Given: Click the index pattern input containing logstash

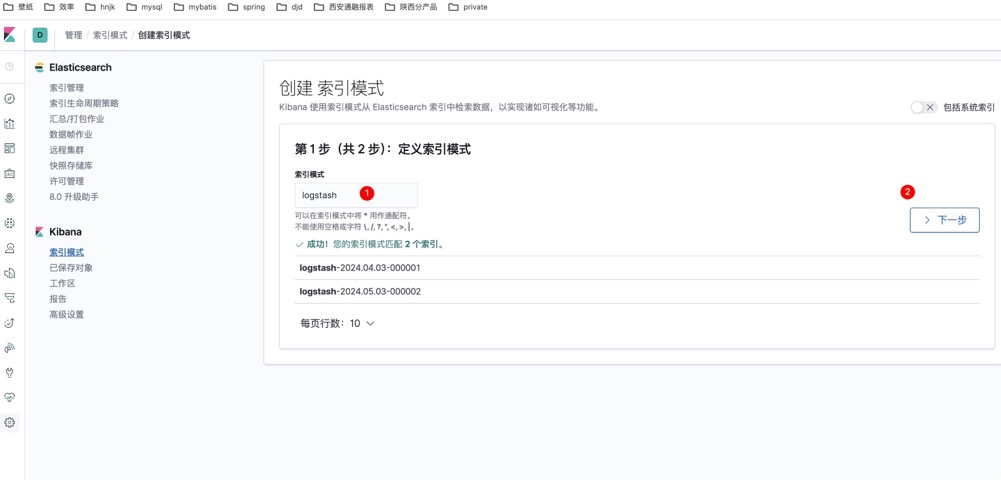Looking at the screenshot, I should (x=355, y=195).
